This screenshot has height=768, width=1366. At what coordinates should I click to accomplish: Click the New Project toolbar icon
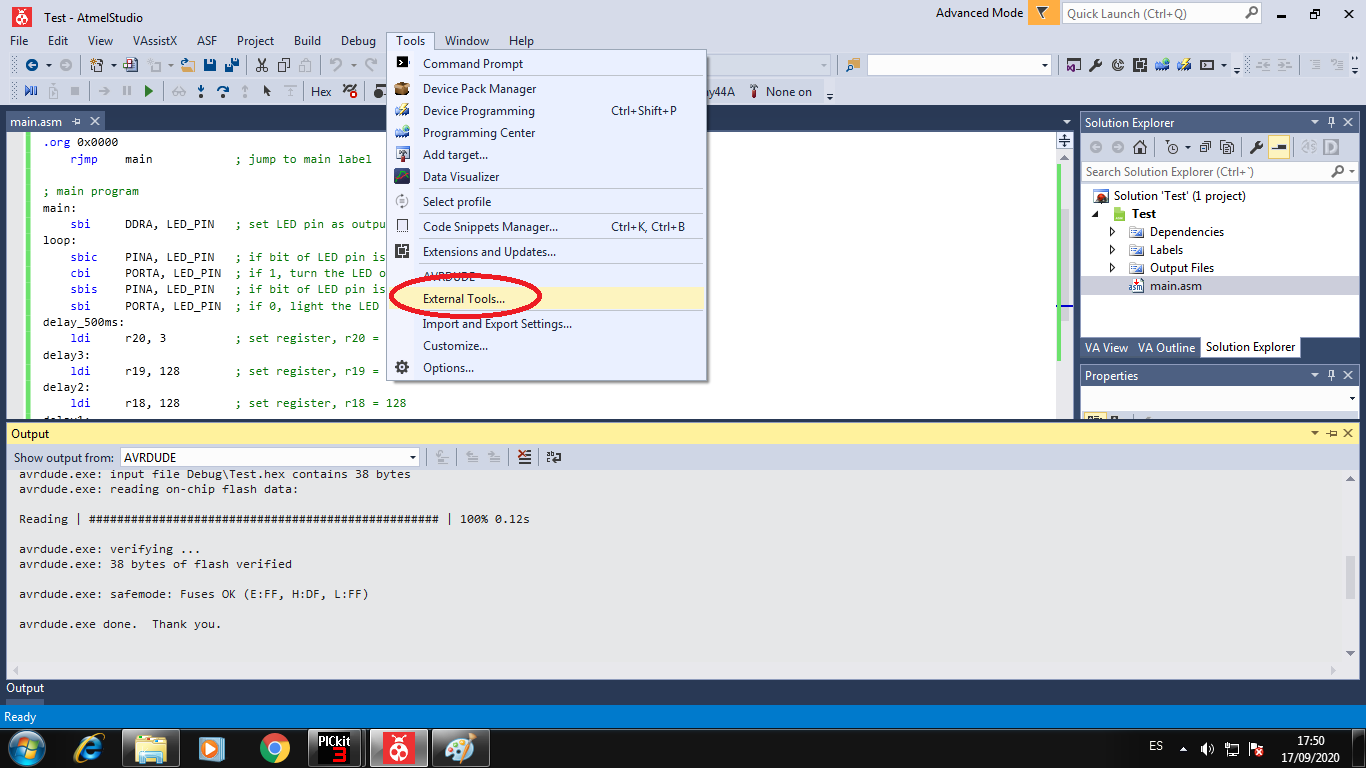click(x=97, y=65)
